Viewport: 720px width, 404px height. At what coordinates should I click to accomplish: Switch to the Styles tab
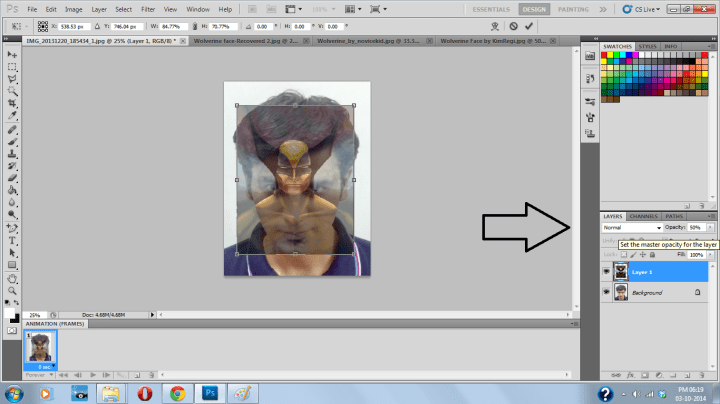tap(647, 46)
